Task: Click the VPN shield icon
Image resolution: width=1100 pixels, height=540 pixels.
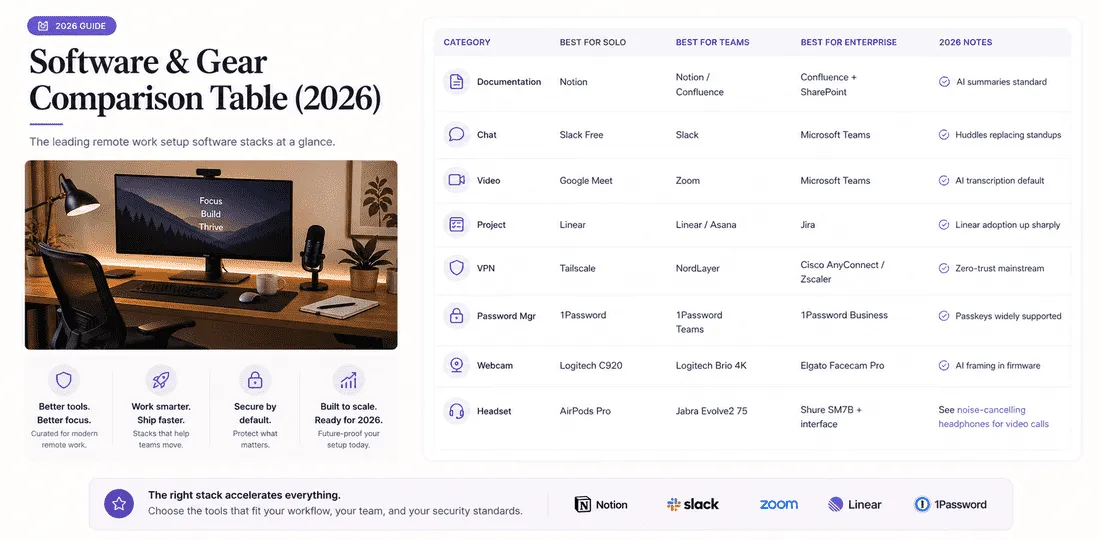Action: click(457, 268)
